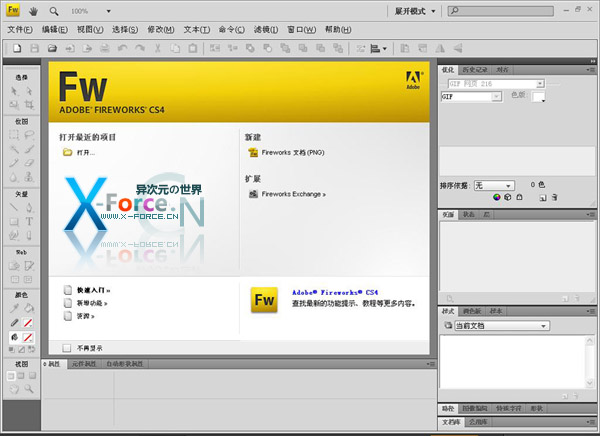Open the Fireworks Exchange link
Image resolution: width=600 pixels, height=436 pixels.
(287, 194)
